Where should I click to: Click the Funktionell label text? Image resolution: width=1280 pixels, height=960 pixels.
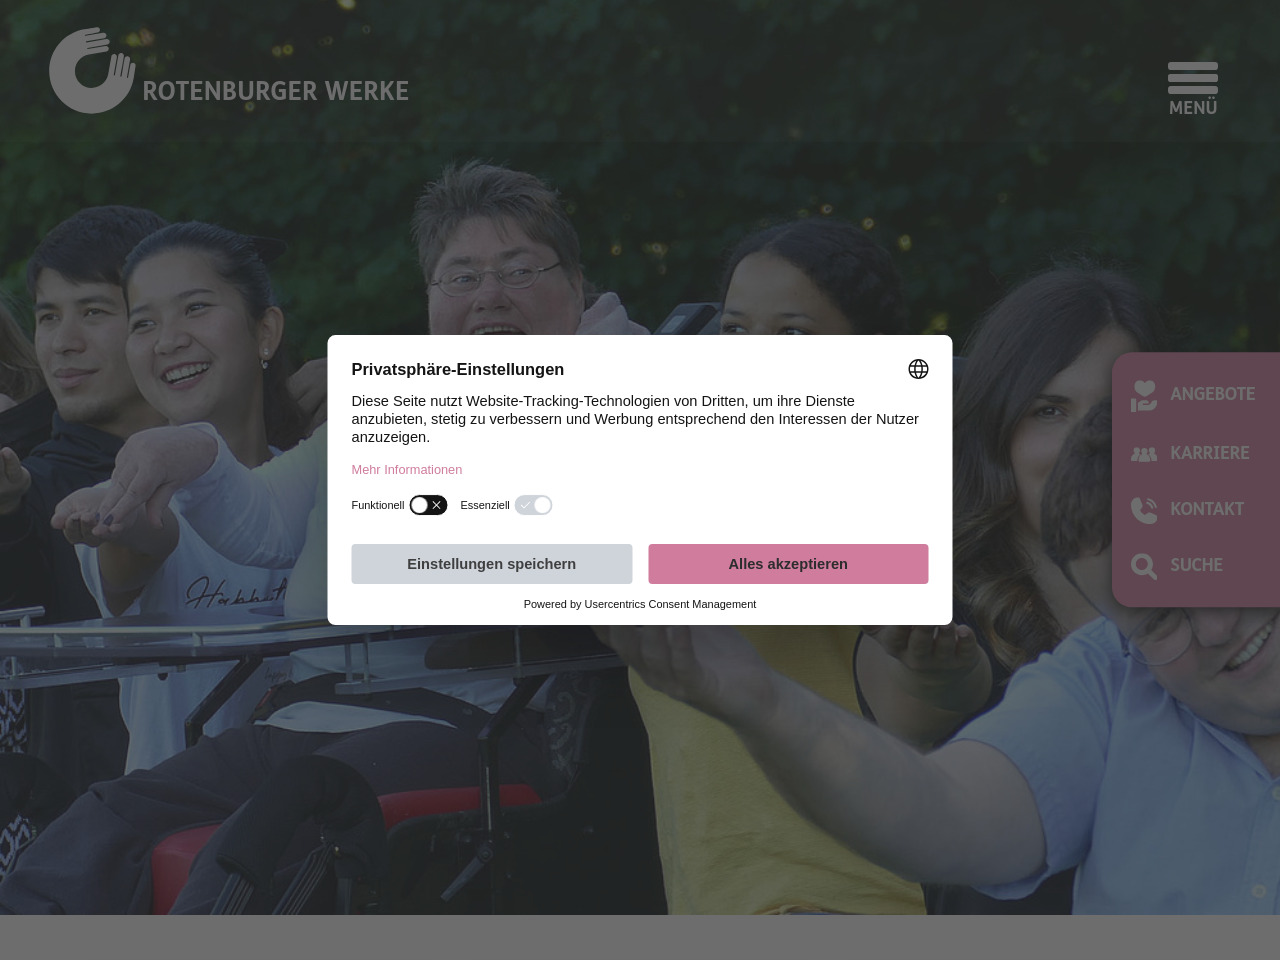(x=377, y=505)
